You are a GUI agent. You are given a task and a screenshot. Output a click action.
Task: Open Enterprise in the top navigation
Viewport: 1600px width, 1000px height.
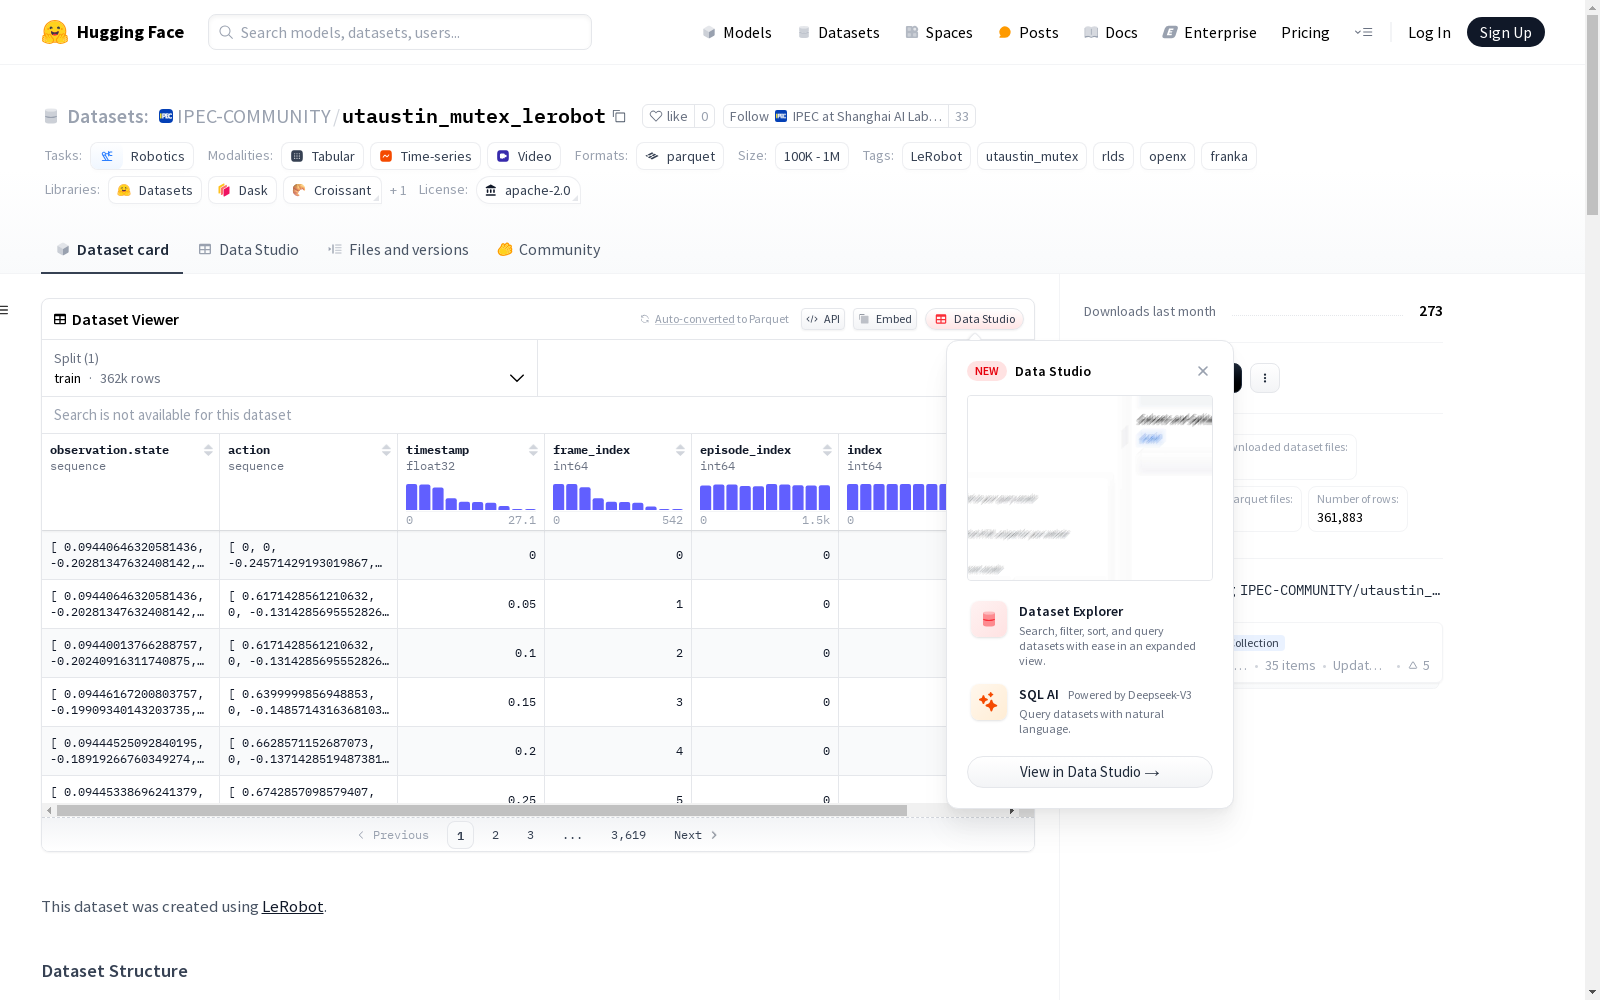1209,32
